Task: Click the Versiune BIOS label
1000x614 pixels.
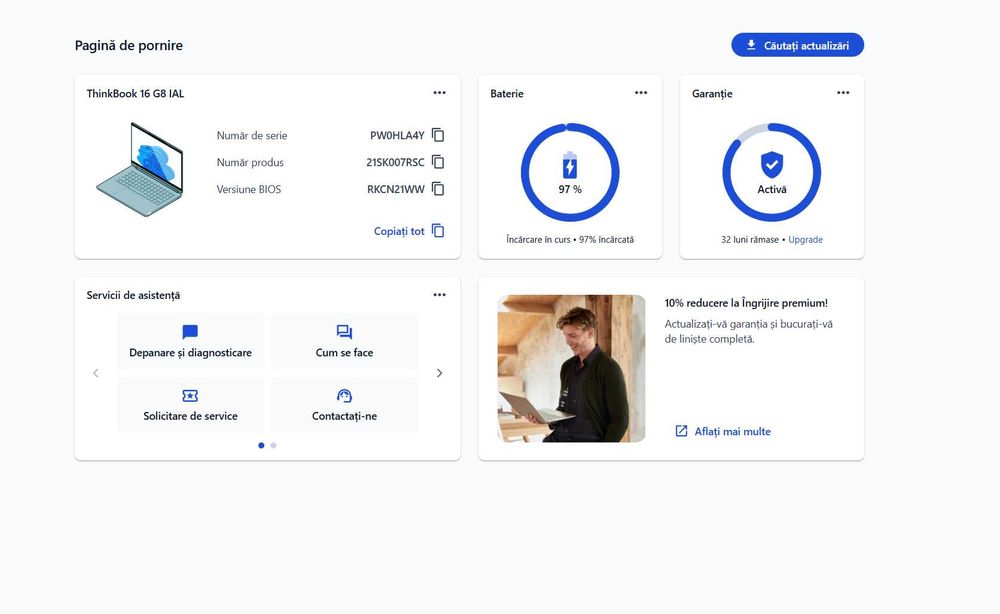Action: 249,189
